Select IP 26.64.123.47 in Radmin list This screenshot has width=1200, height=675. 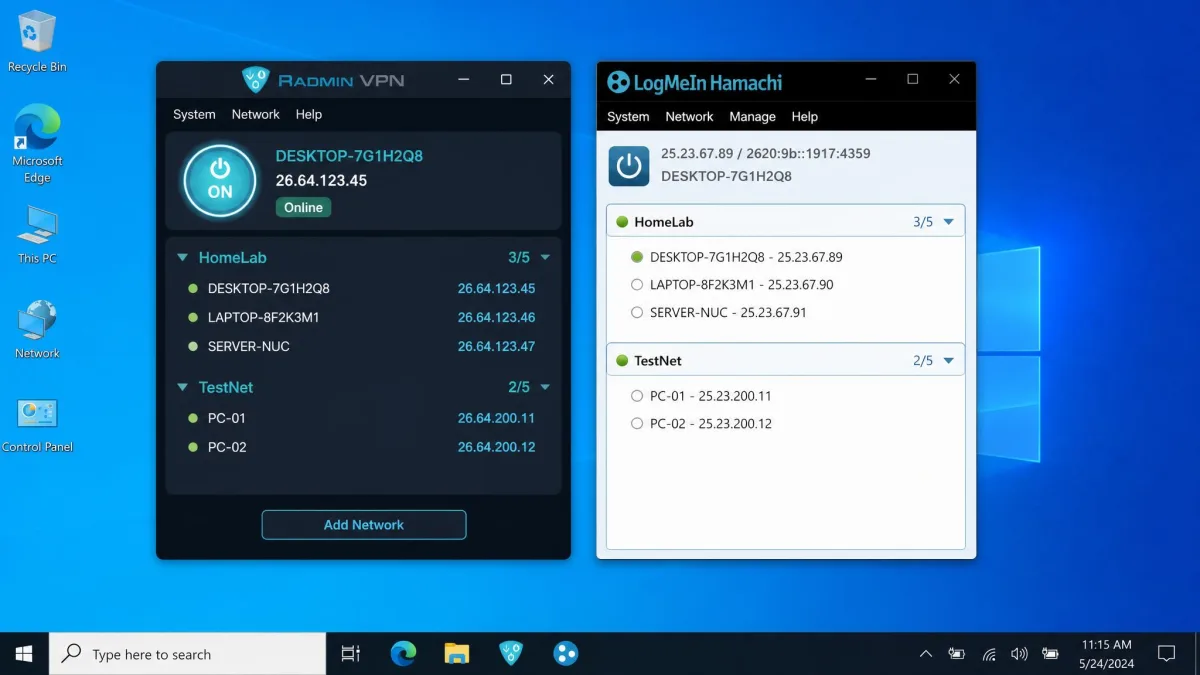point(496,347)
